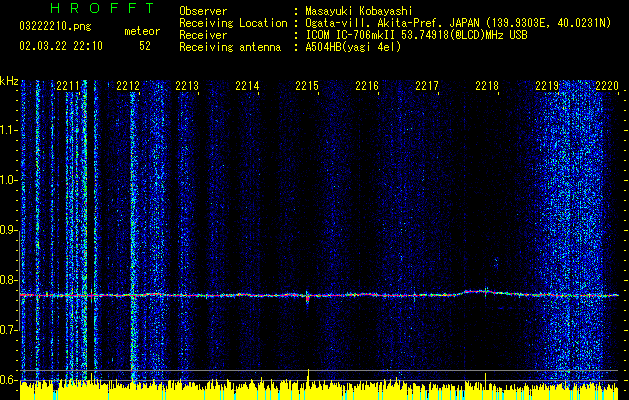Click the 2215 time marker
This screenshot has height=400, width=629.
pos(307,86)
